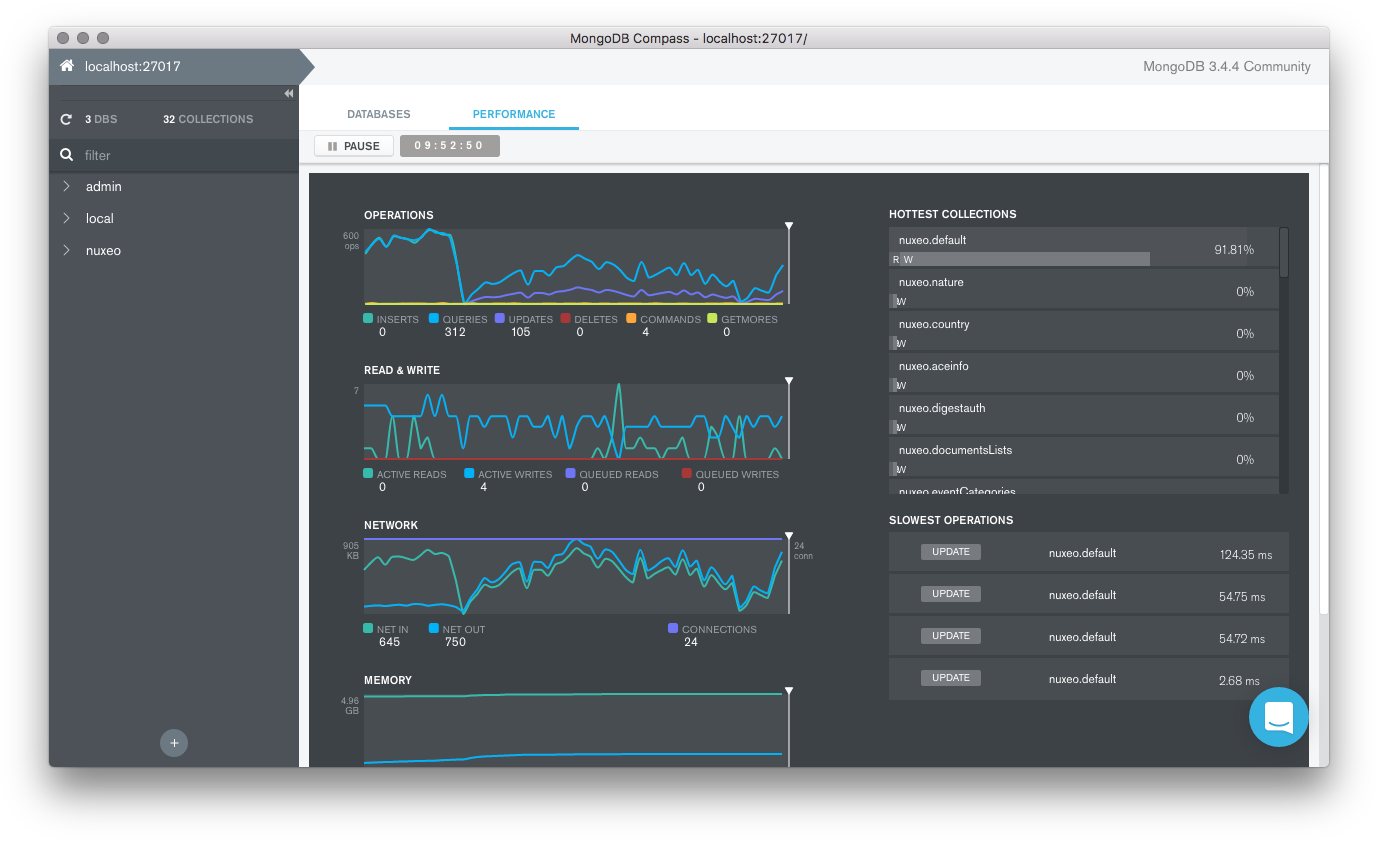Click the Connections legend swatch
This screenshot has width=1377, height=841.
coord(672,629)
